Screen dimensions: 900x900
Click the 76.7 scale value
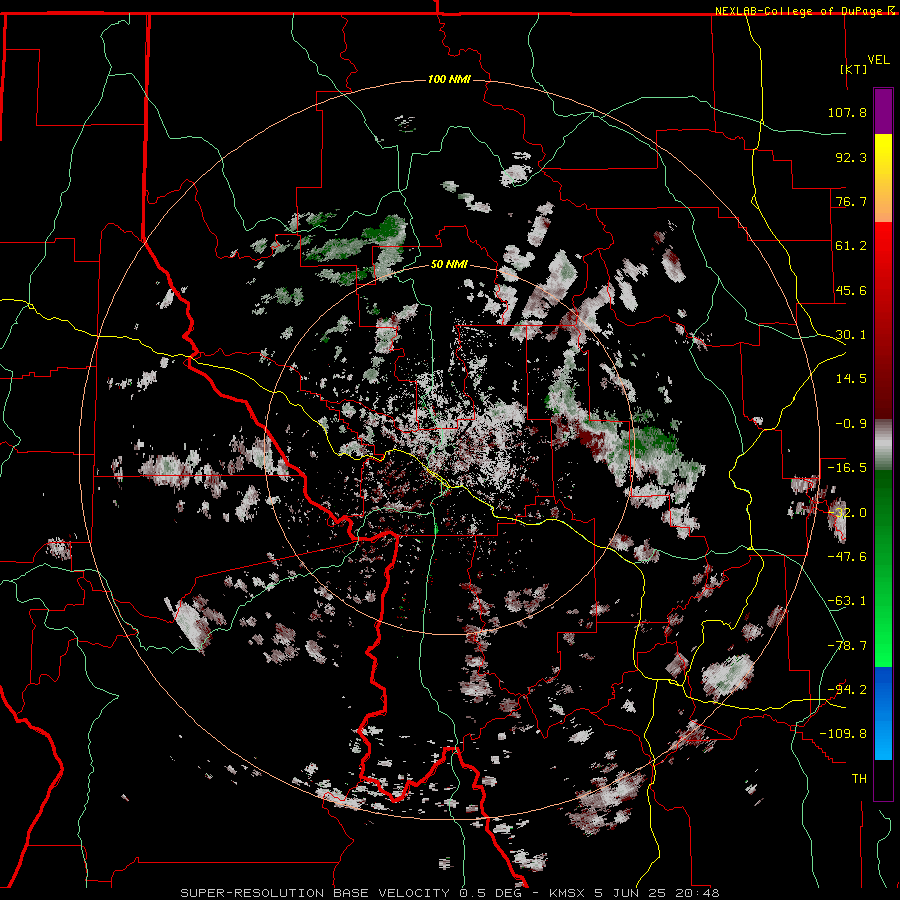(x=851, y=201)
